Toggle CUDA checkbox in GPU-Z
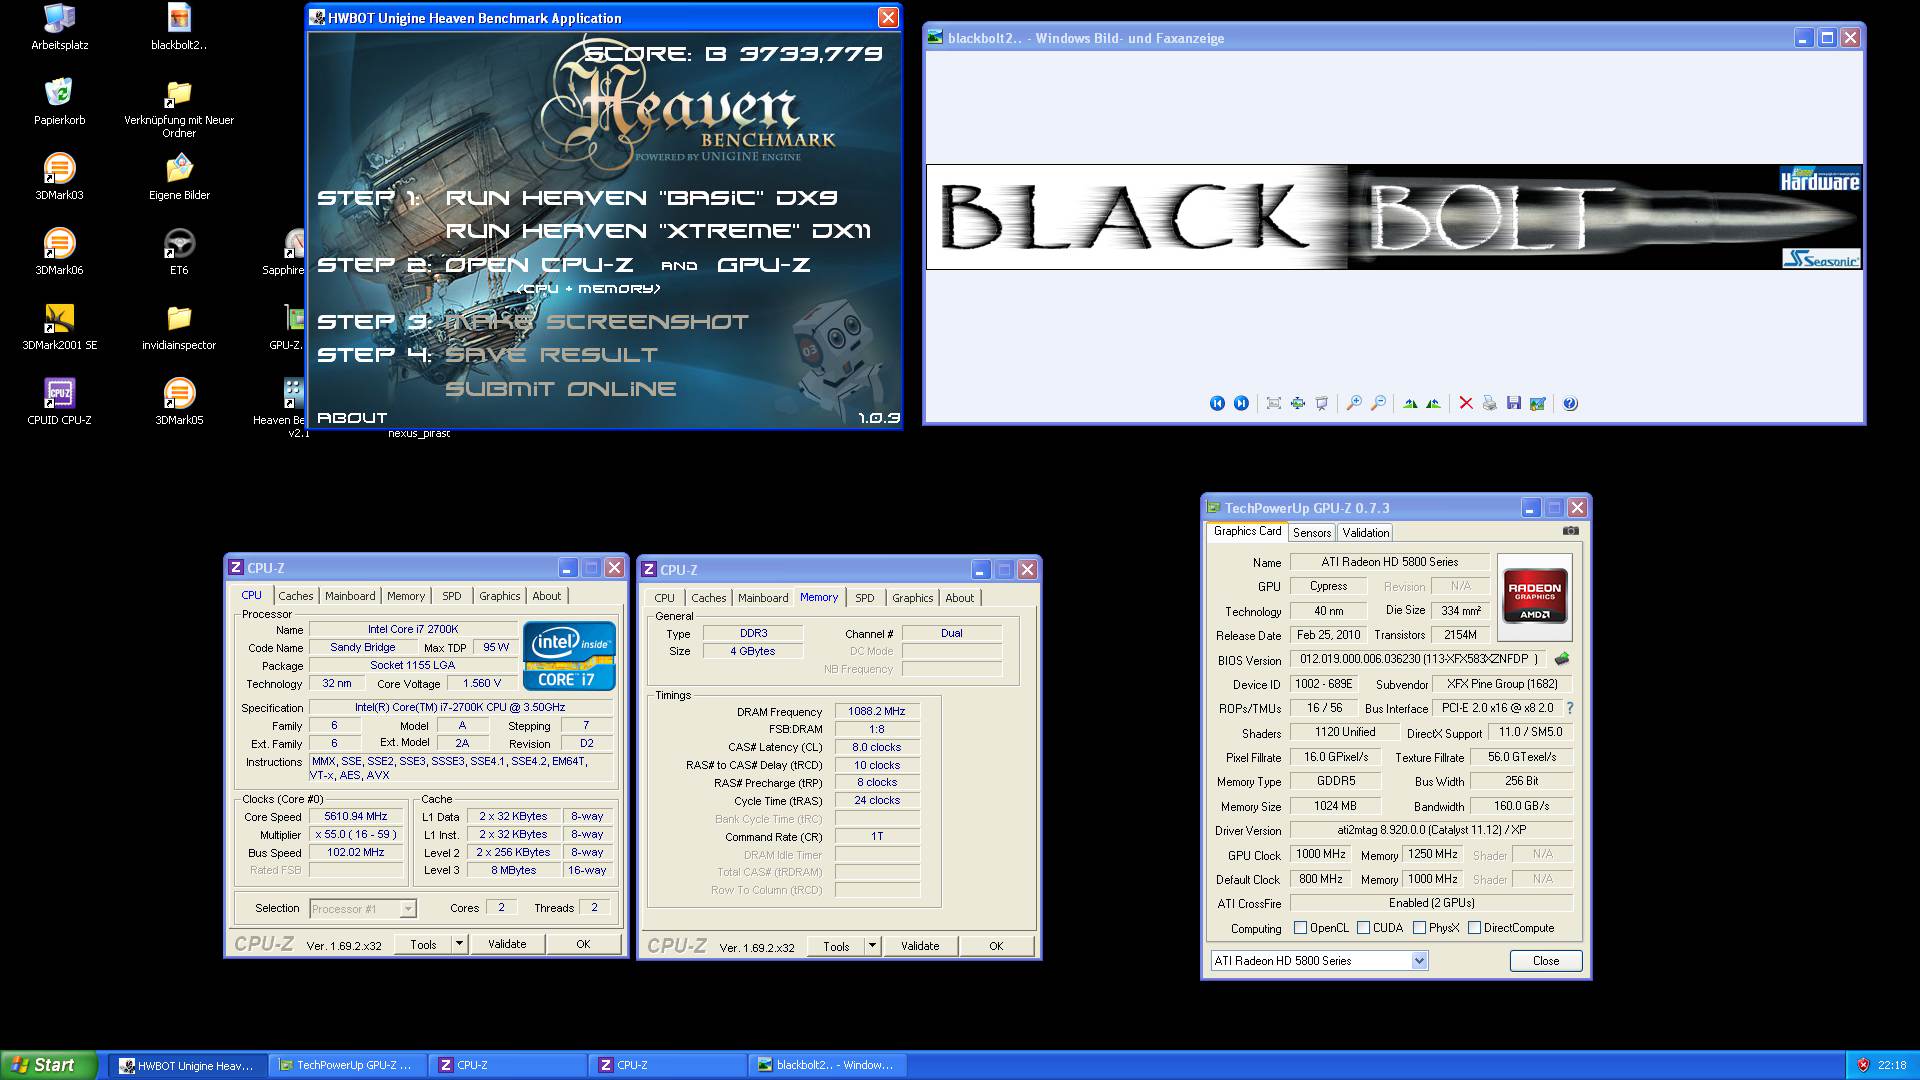Image resolution: width=1920 pixels, height=1080 pixels. click(1363, 928)
